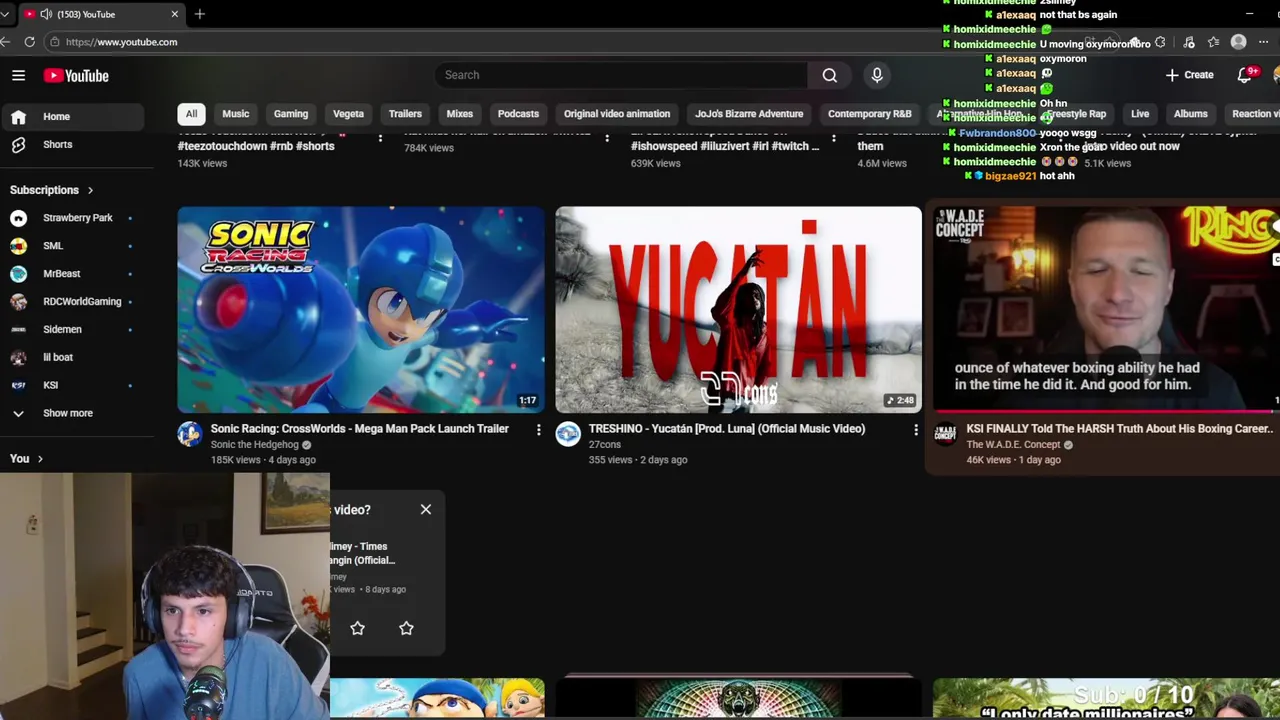The image size is (1280, 720).
Task: Open the Strawberry Park subscription
Action: 72,218
